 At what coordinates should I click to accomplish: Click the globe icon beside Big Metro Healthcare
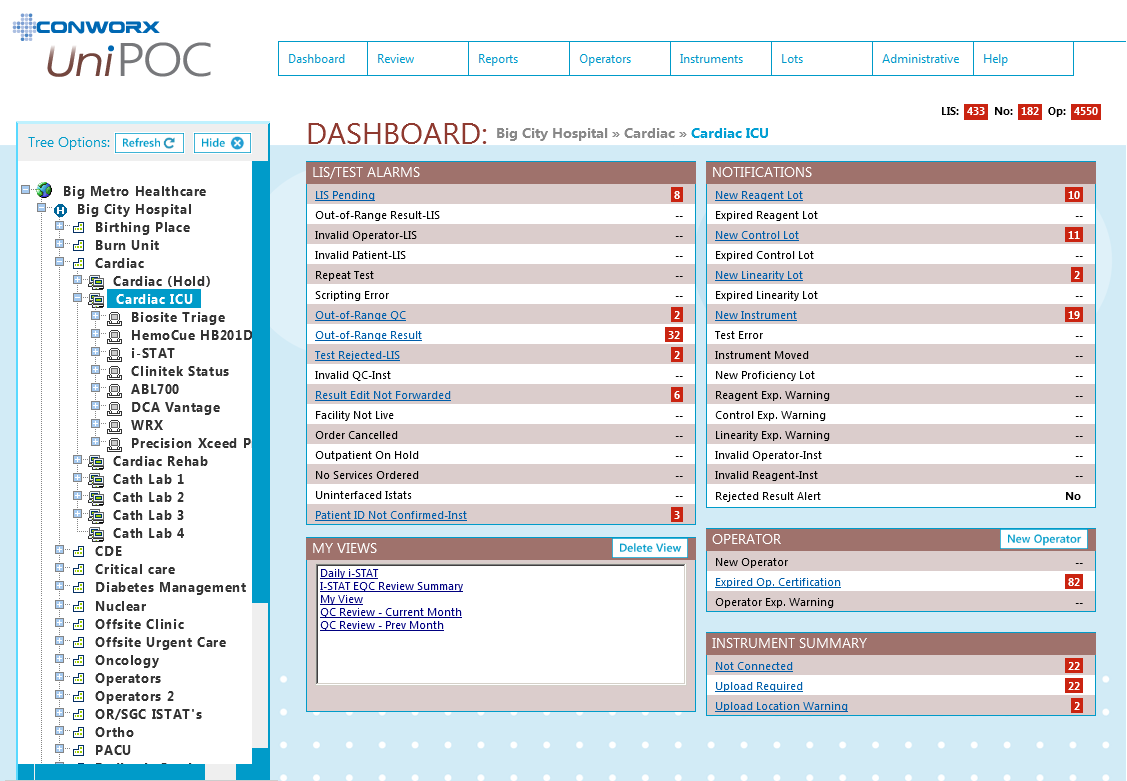point(44,190)
